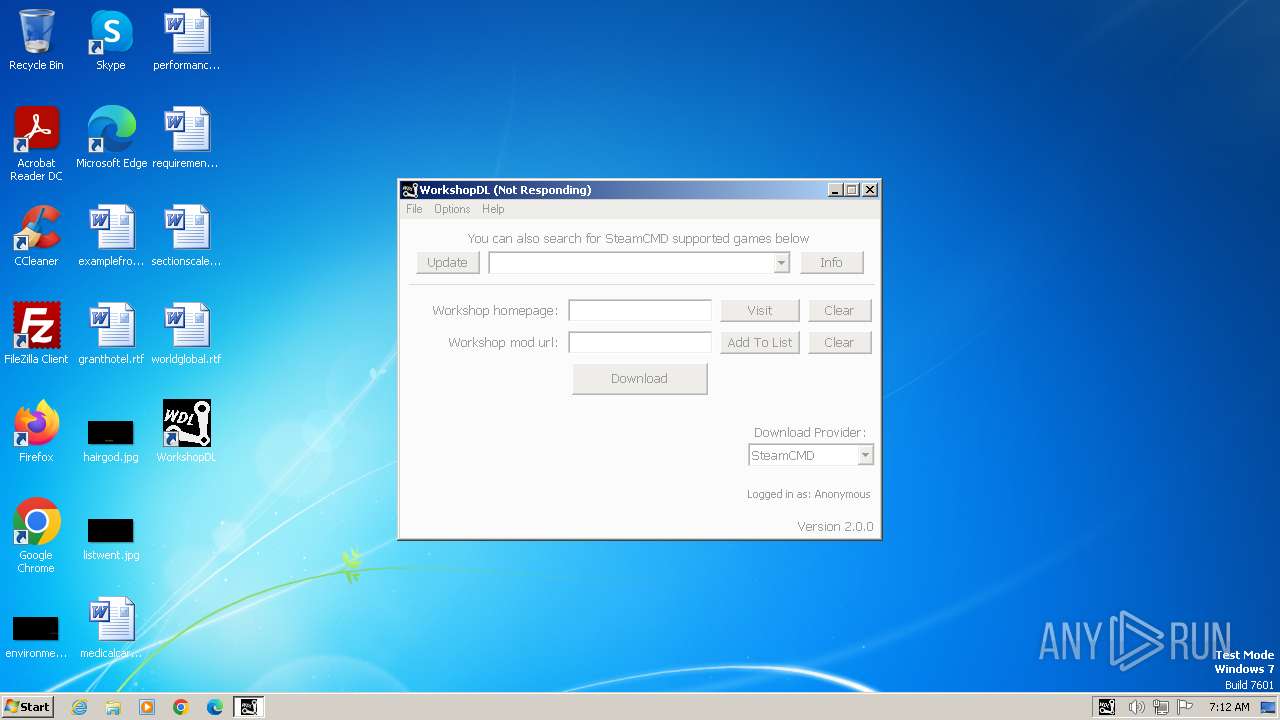Open the Help menu in WorkshopDL
This screenshot has height=720, width=1280.
(x=493, y=209)
